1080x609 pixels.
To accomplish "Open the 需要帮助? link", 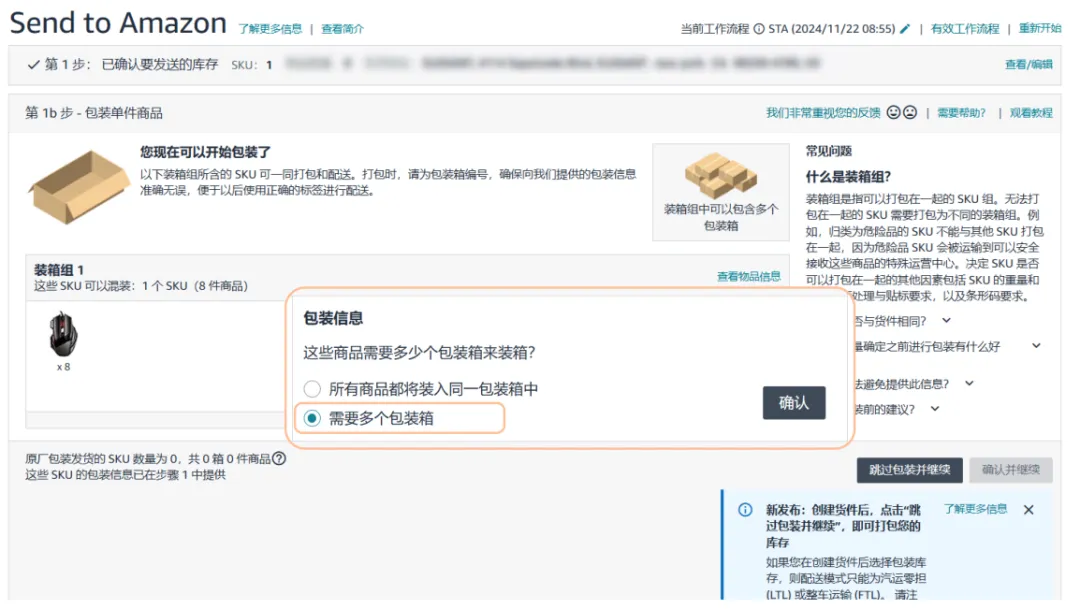I will point(961,113).
